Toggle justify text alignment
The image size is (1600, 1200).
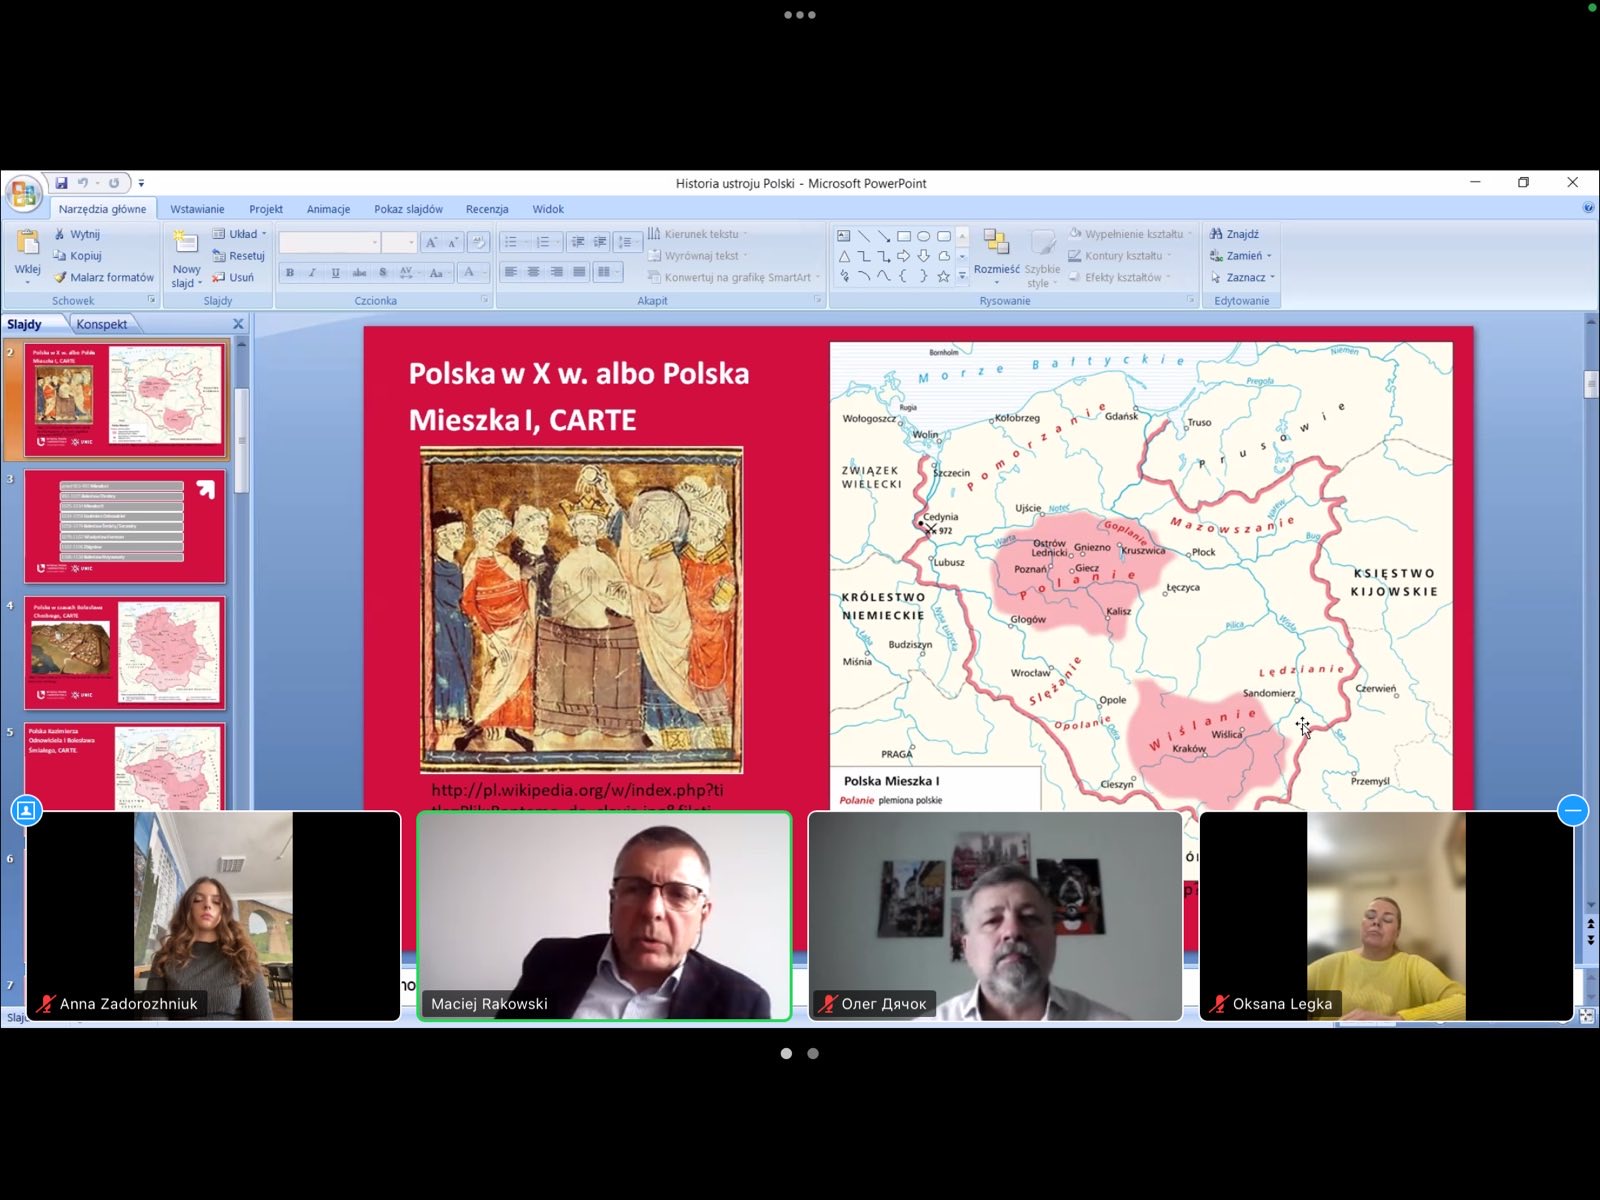tap(579, 272)
